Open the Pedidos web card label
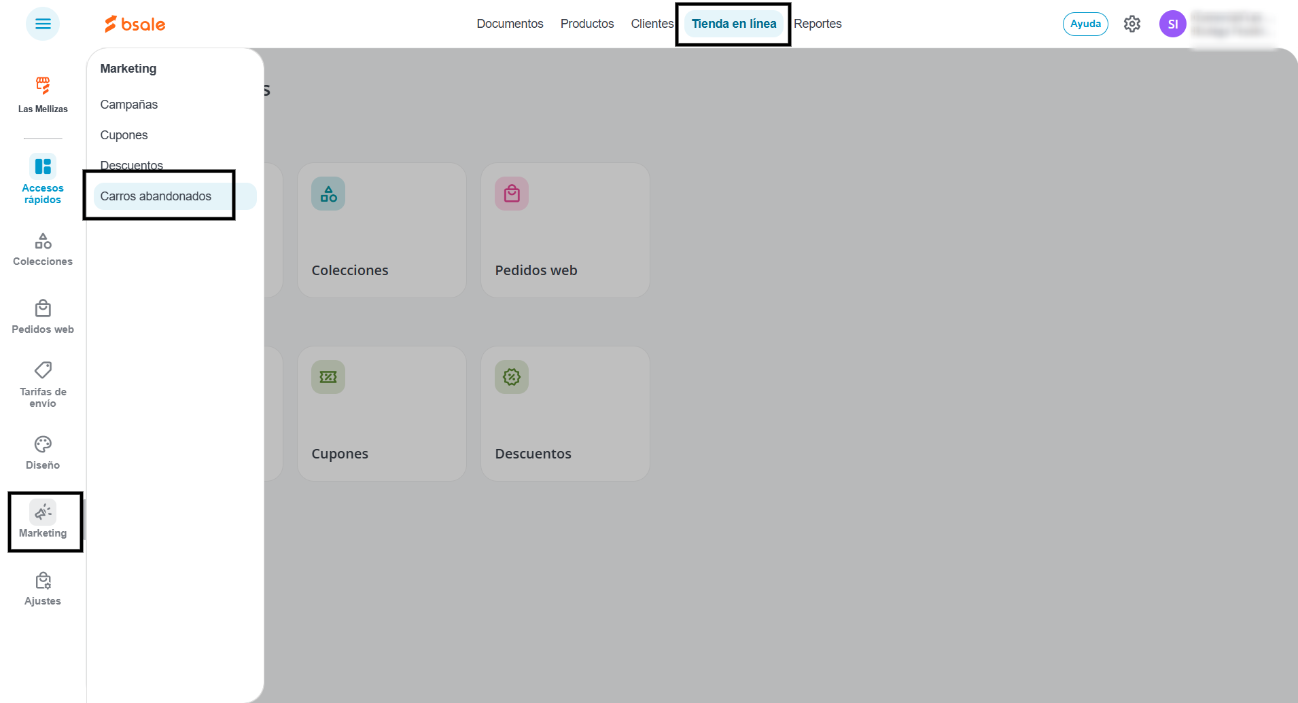 pos(536,270)
